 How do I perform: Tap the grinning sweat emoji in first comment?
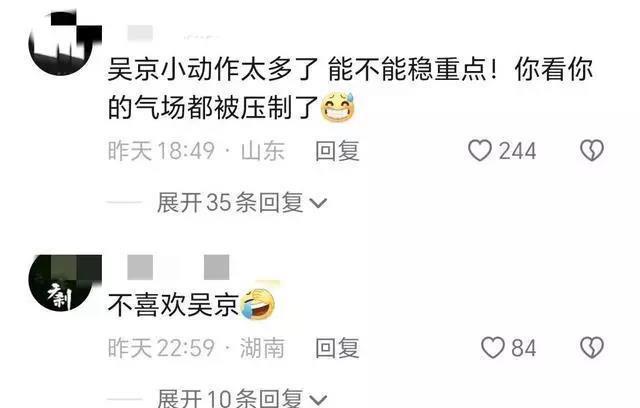click(x=338, y=107)
